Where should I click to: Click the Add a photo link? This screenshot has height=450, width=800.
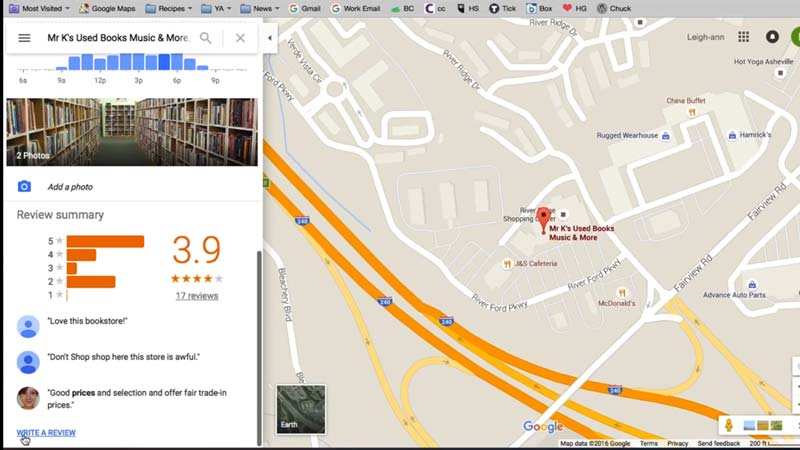point(70,187)
